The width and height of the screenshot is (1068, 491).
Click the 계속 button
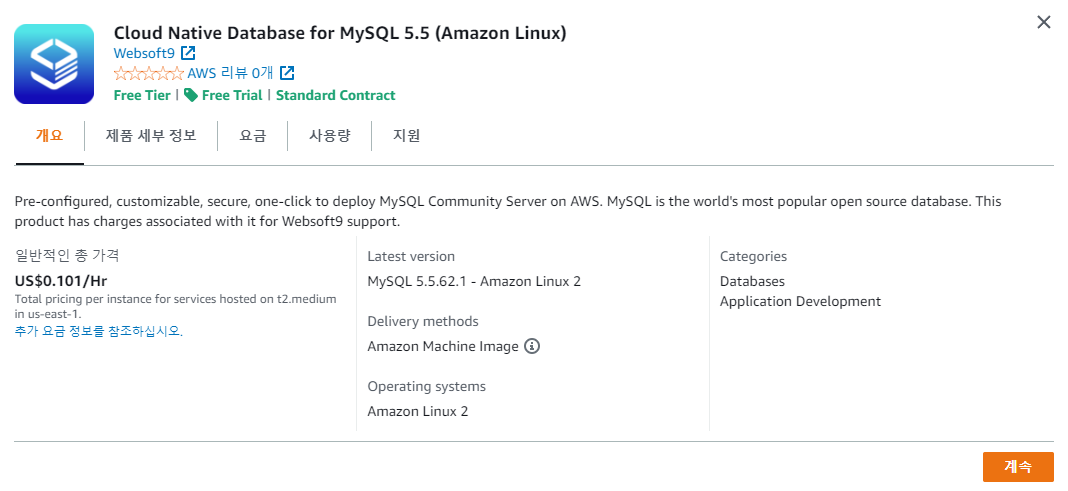pos(1018,466)
